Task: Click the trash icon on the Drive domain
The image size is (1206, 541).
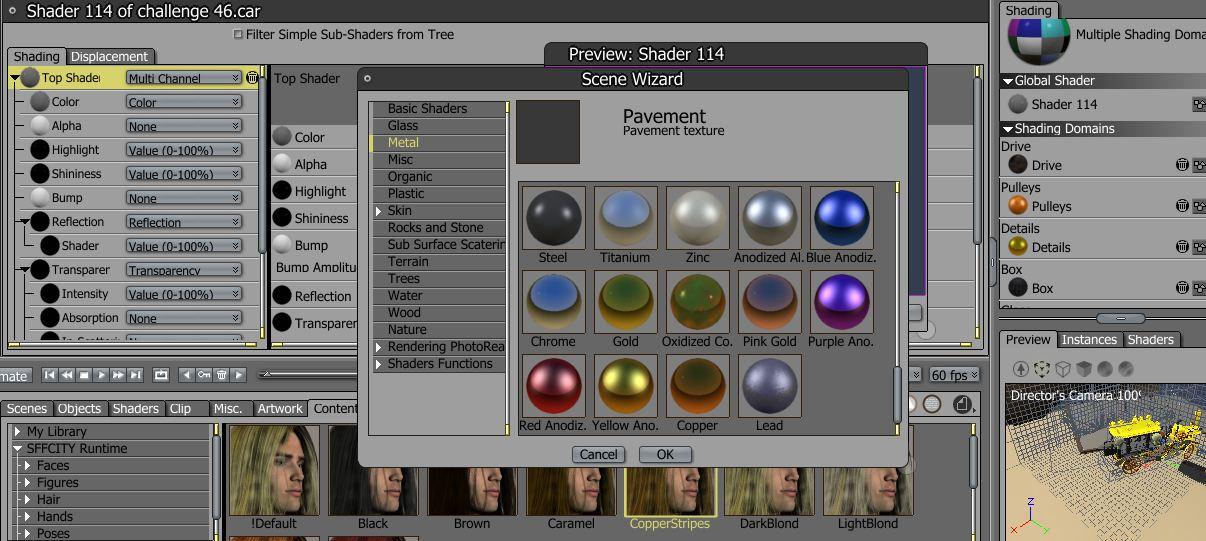Action: (x=1182, y=165)
